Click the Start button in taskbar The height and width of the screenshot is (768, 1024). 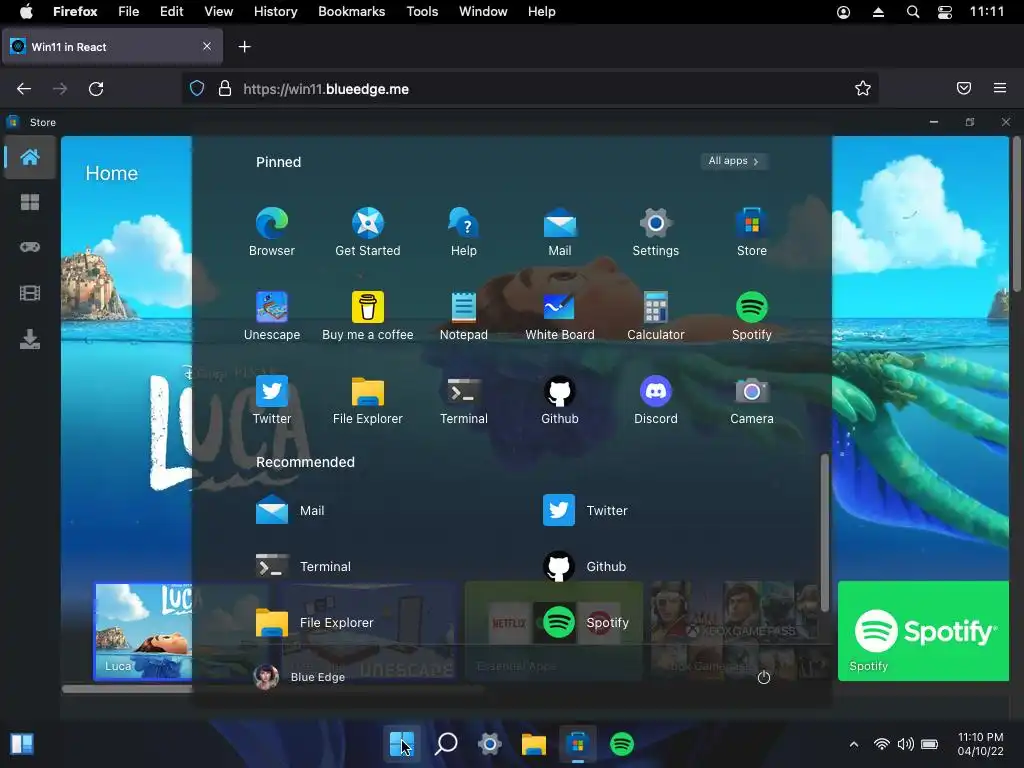pos(402,744)
